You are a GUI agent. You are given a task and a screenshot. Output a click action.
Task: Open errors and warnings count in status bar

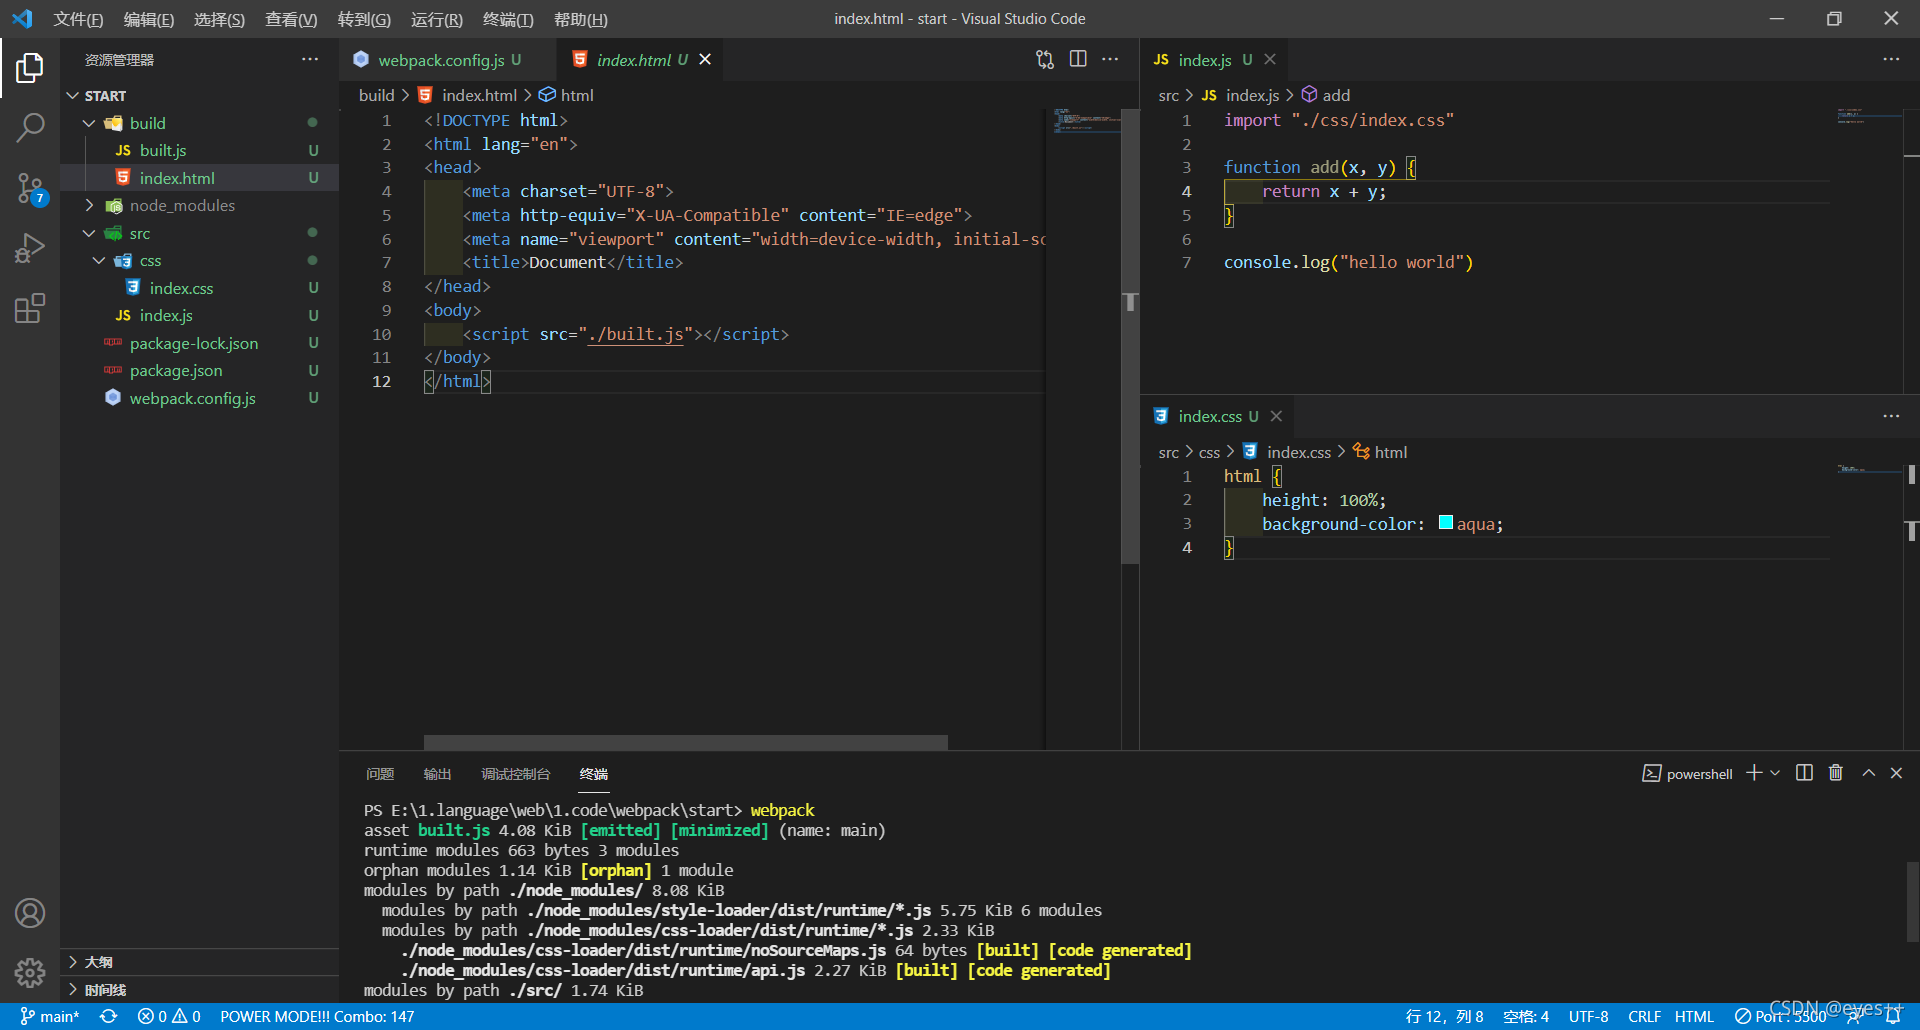[x=169, y=1016]
